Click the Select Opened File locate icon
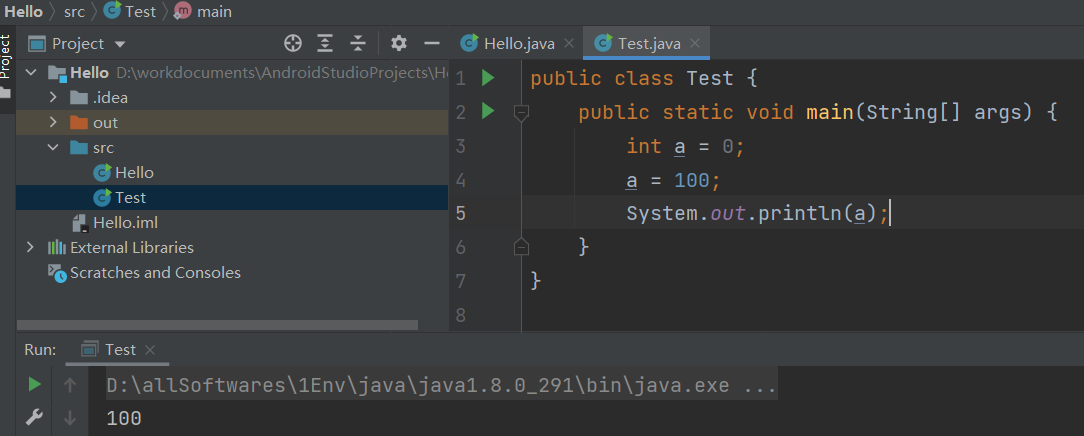Screen dimensions: 1084x436 (x=293, y=44)
